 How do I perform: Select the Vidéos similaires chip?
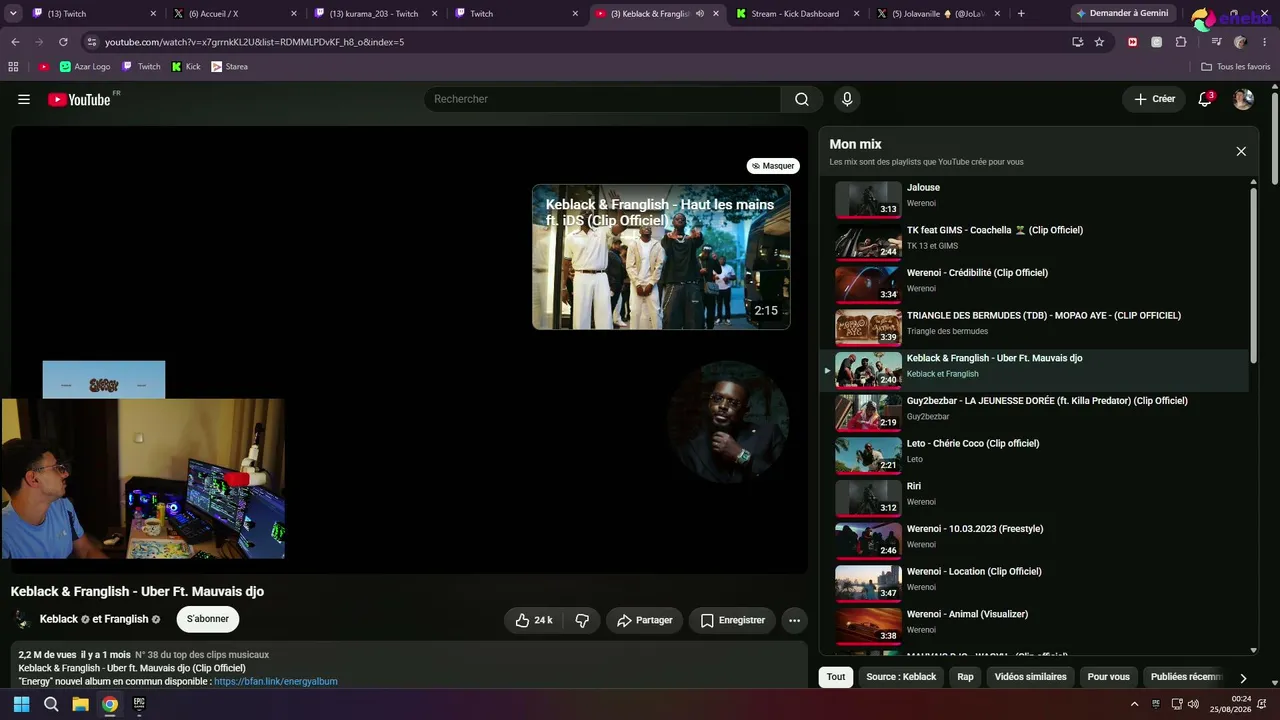[x=1030, y=677]
